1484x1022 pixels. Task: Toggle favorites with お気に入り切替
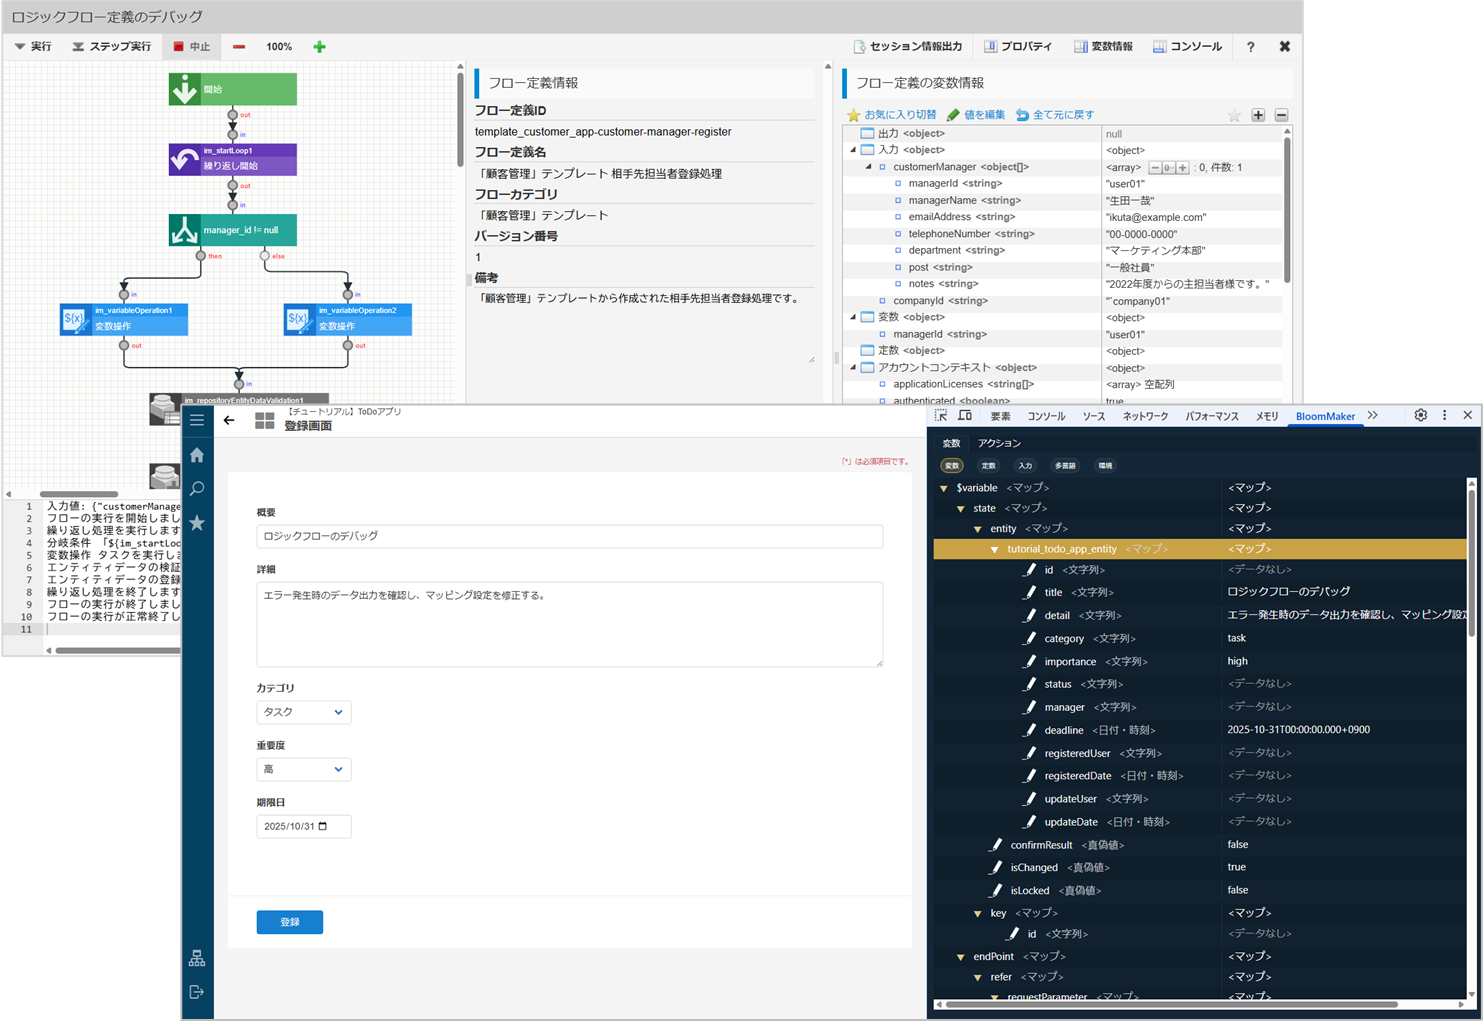891,115
